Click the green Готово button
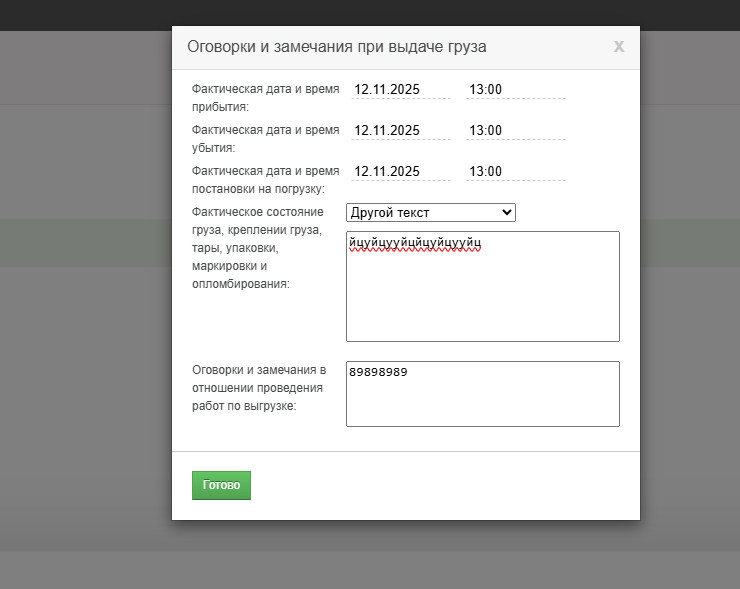Image resolution: width=740 pixels, height=589 pixels. (221, 485)
